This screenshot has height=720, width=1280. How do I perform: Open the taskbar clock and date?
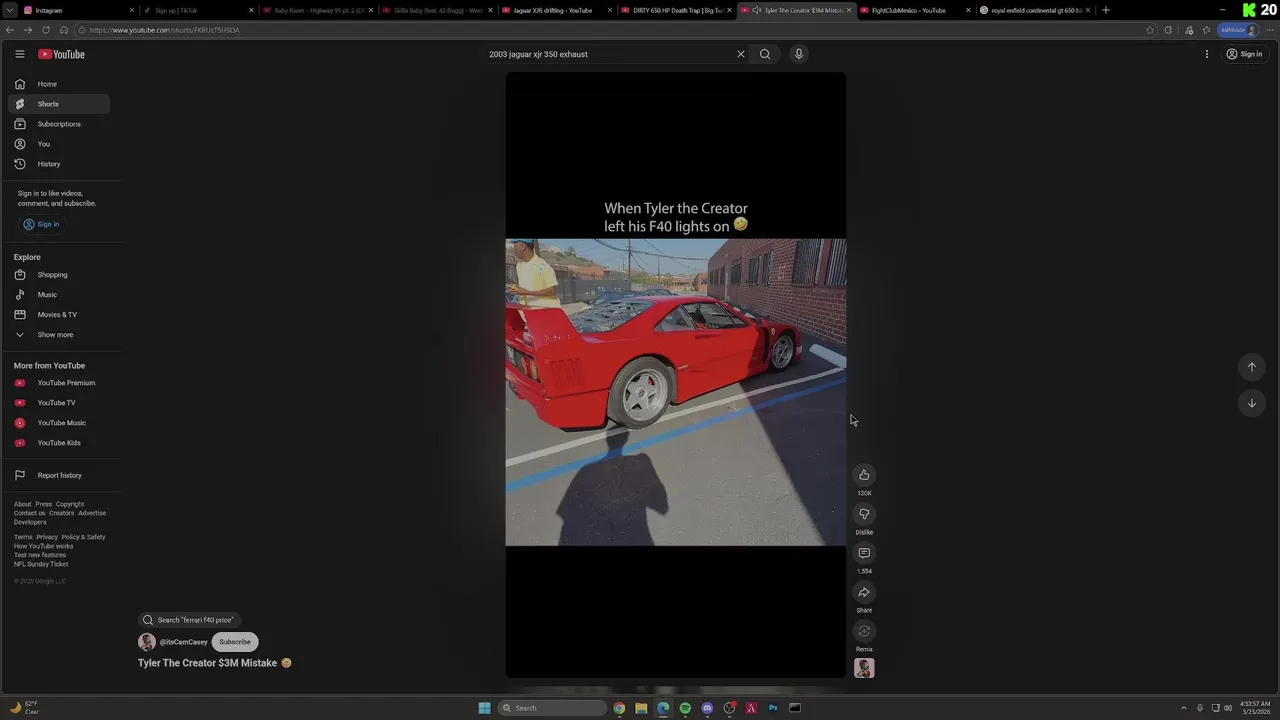click(1254, 708)
